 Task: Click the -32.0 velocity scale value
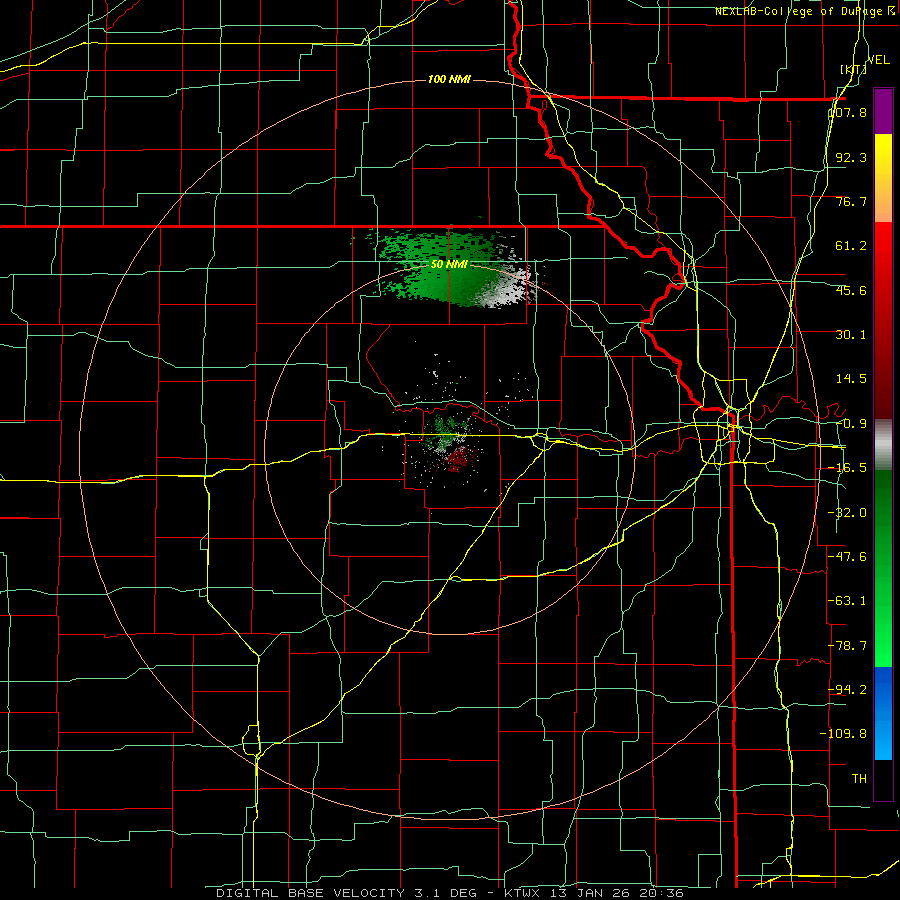point(848,513)
